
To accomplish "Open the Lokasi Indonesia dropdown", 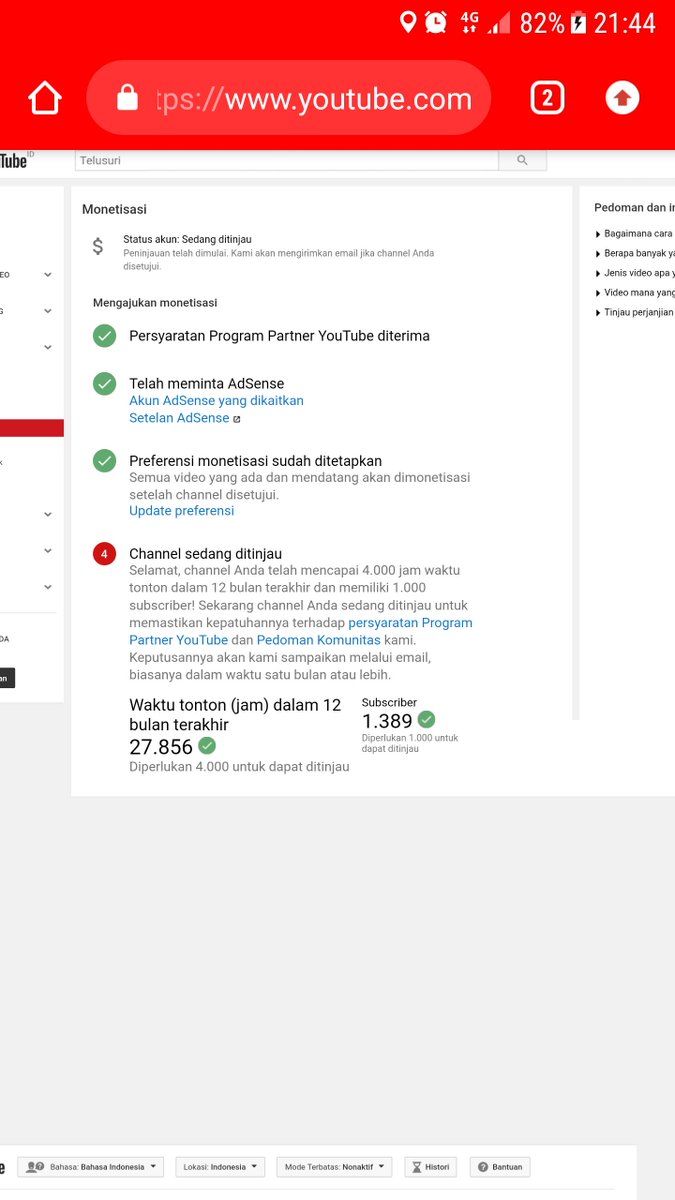I will pos(220,1167).
